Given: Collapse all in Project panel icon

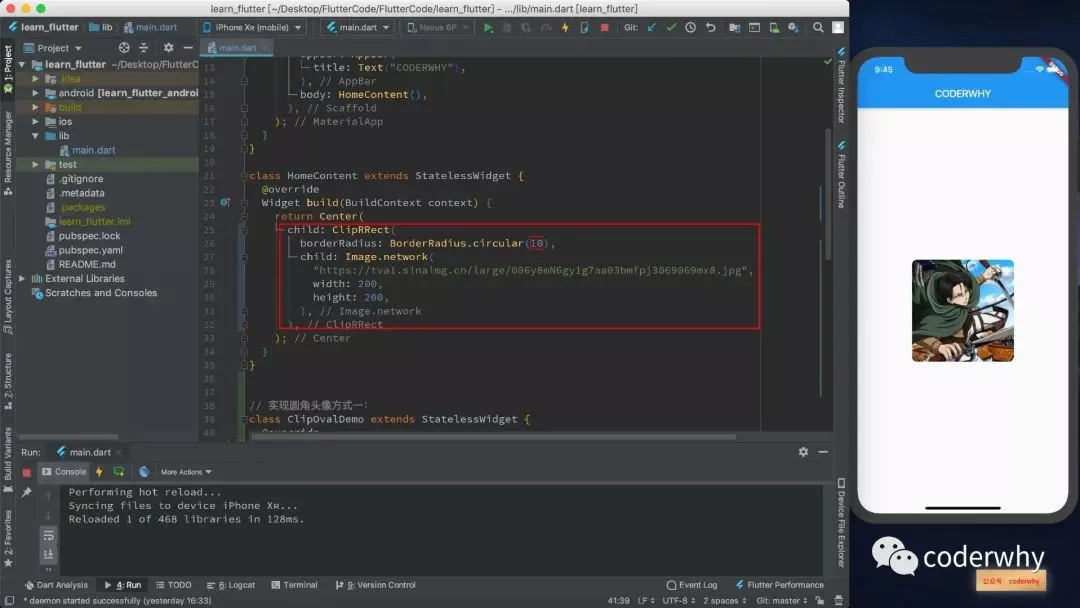Looking at the screenshot, I should coord(143,48).
